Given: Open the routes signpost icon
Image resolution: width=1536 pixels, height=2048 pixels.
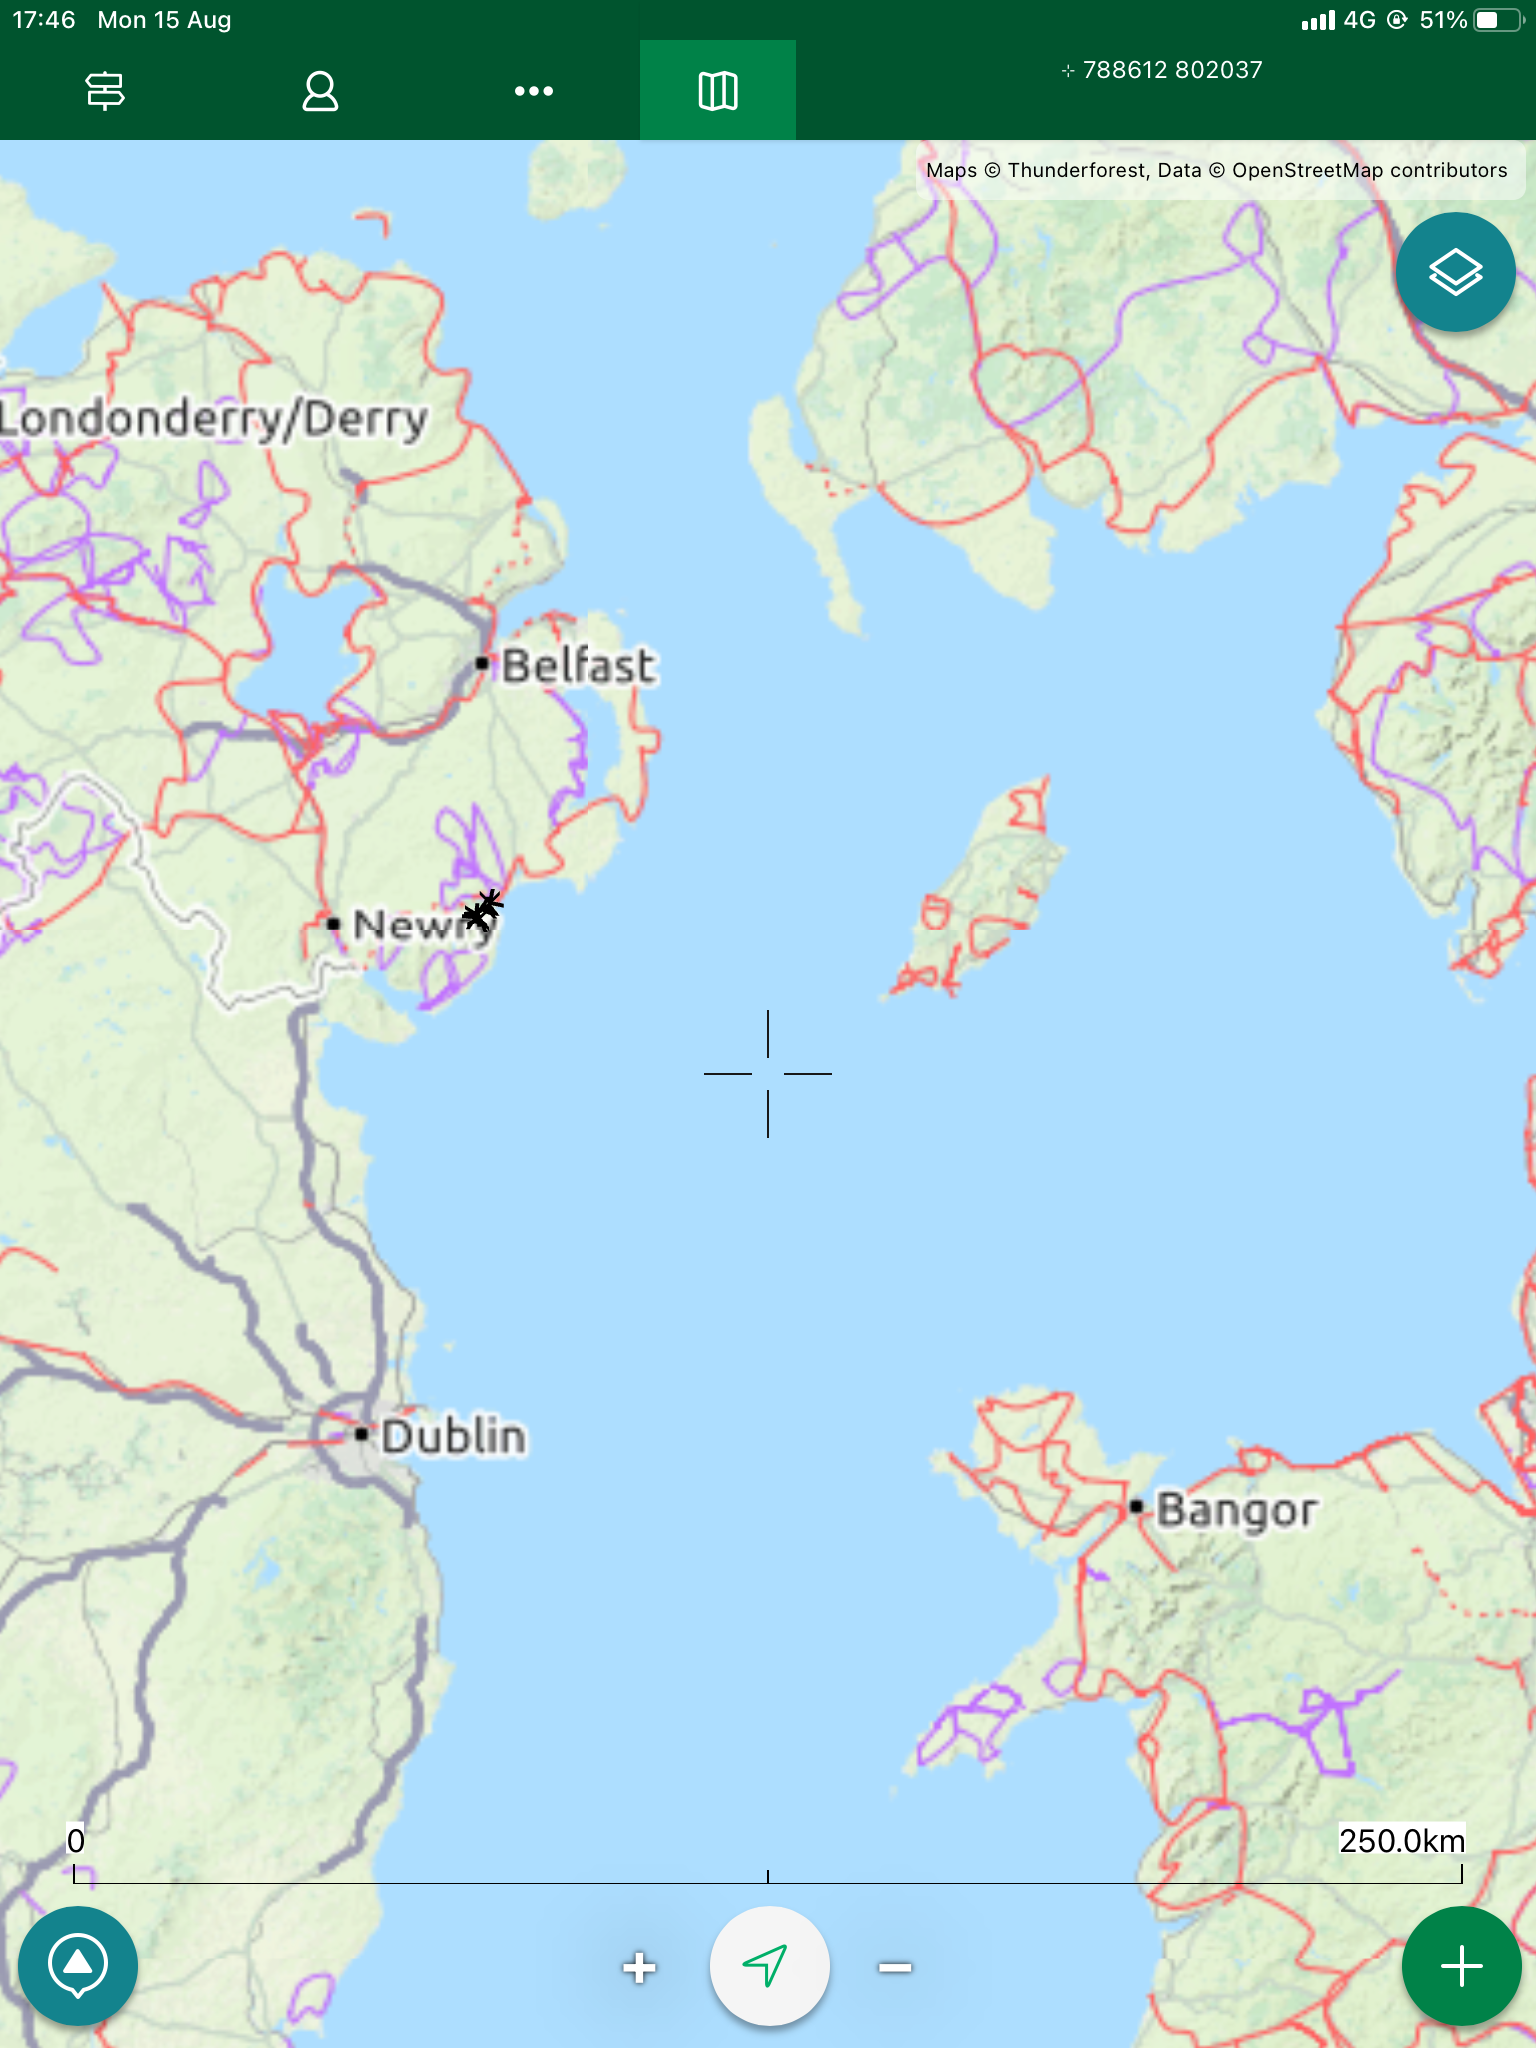Looking at the screenshot, I should coord(105,91).
